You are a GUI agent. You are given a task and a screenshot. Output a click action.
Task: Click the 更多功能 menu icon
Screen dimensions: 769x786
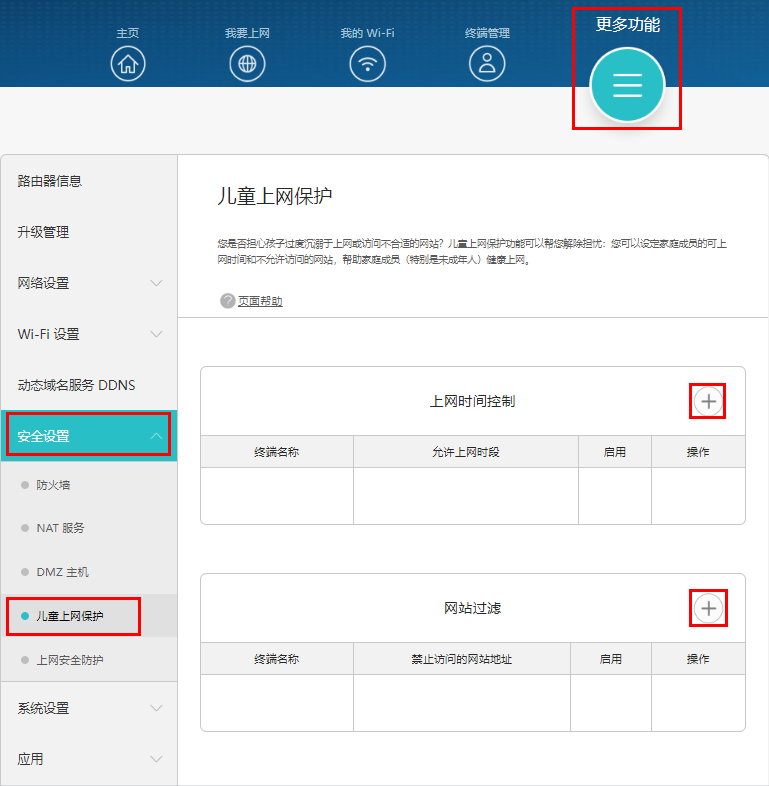click(x=627, y=85)
